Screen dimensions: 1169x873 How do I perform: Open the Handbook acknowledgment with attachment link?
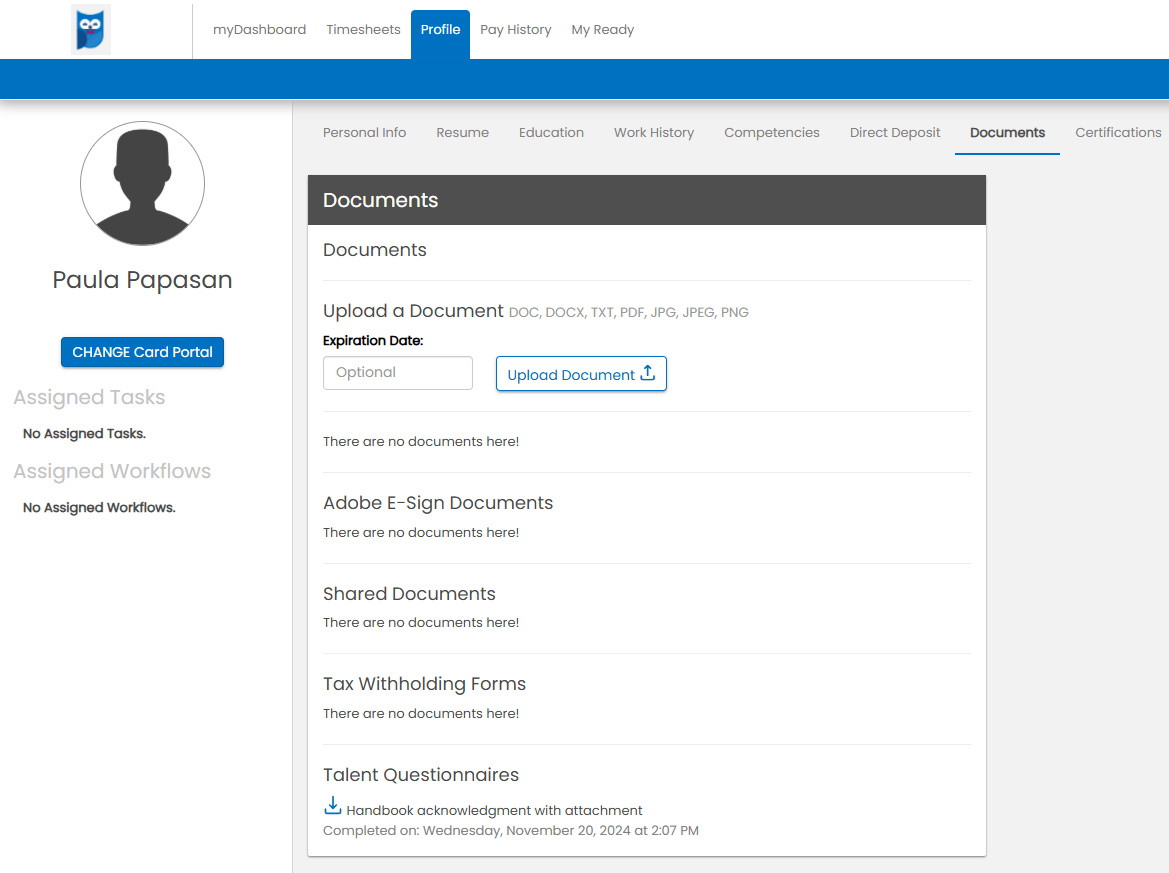coord(494,810)
